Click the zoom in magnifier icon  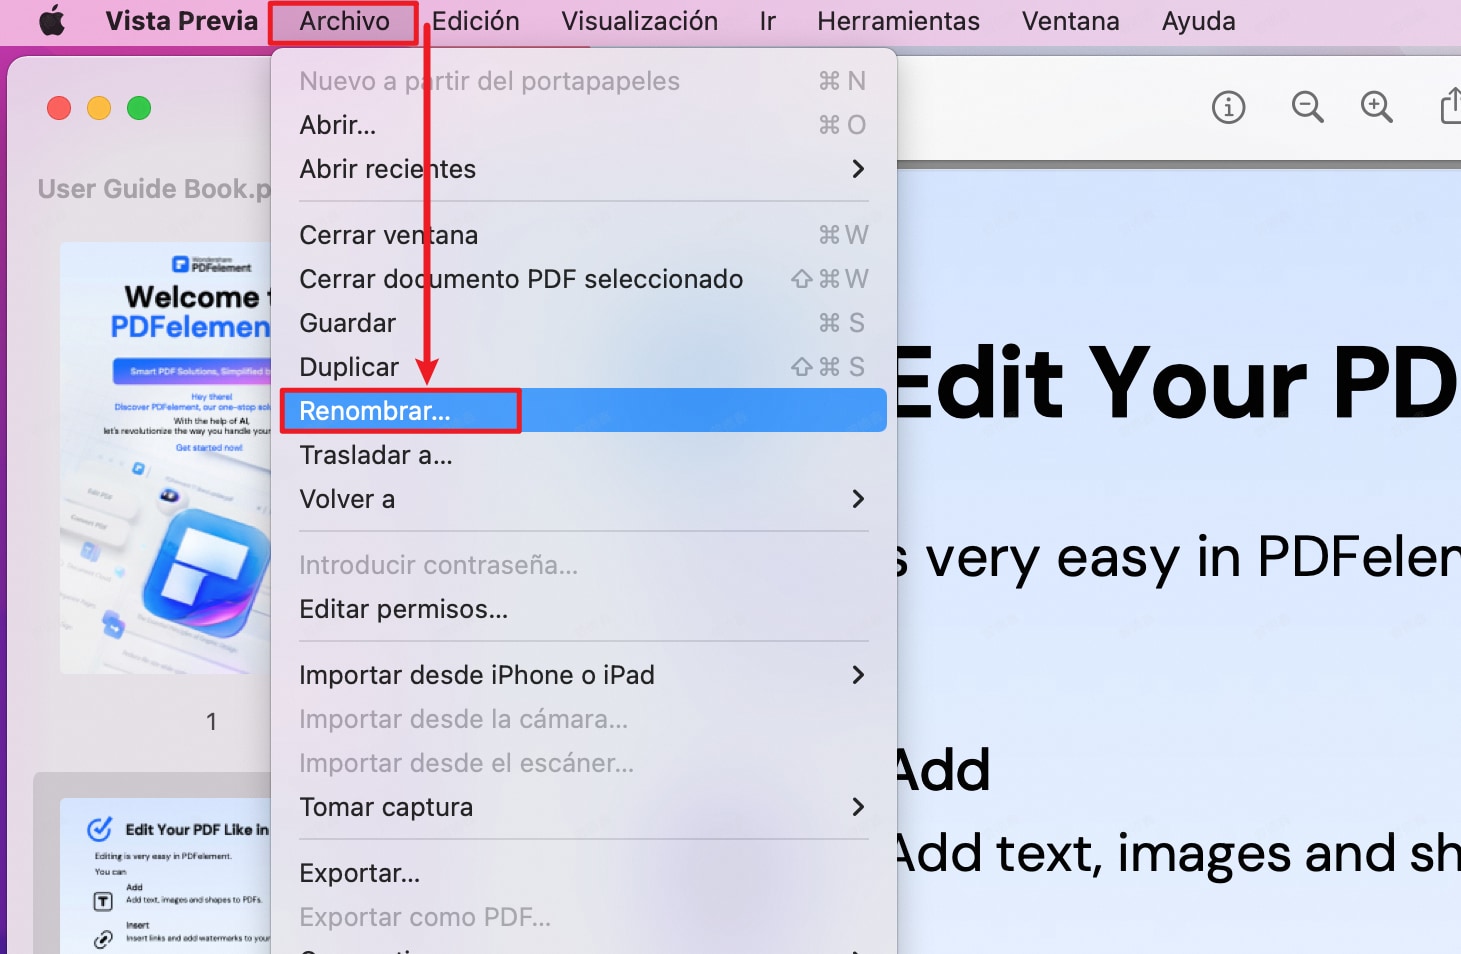point(1377,106)
